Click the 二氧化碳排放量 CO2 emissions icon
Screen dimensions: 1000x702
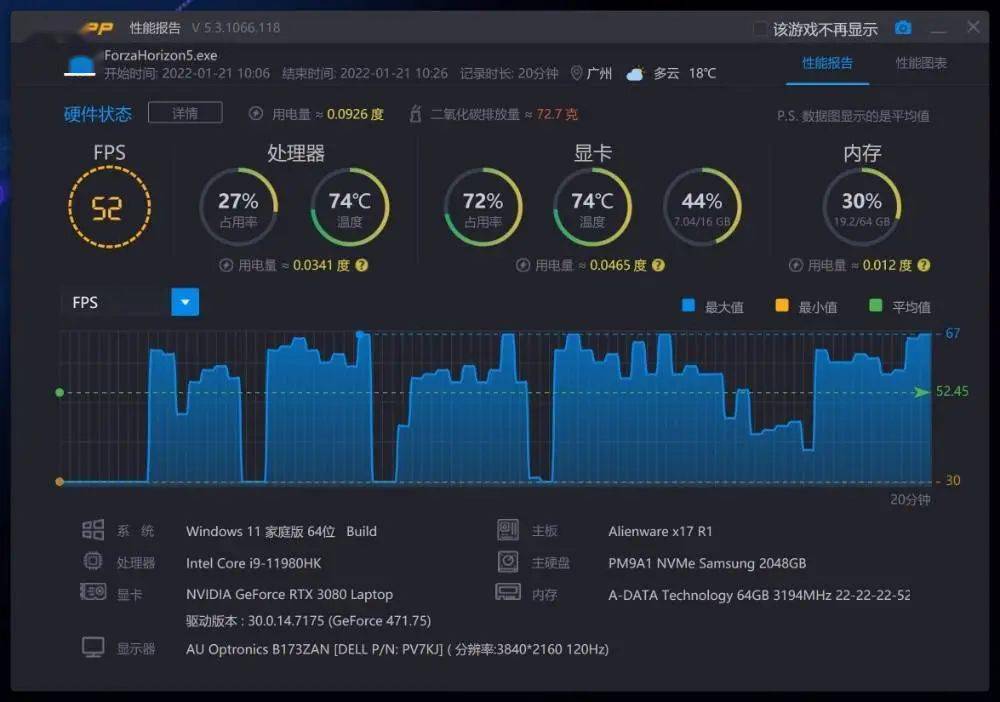pyautogui.click(x=416, y=114)
